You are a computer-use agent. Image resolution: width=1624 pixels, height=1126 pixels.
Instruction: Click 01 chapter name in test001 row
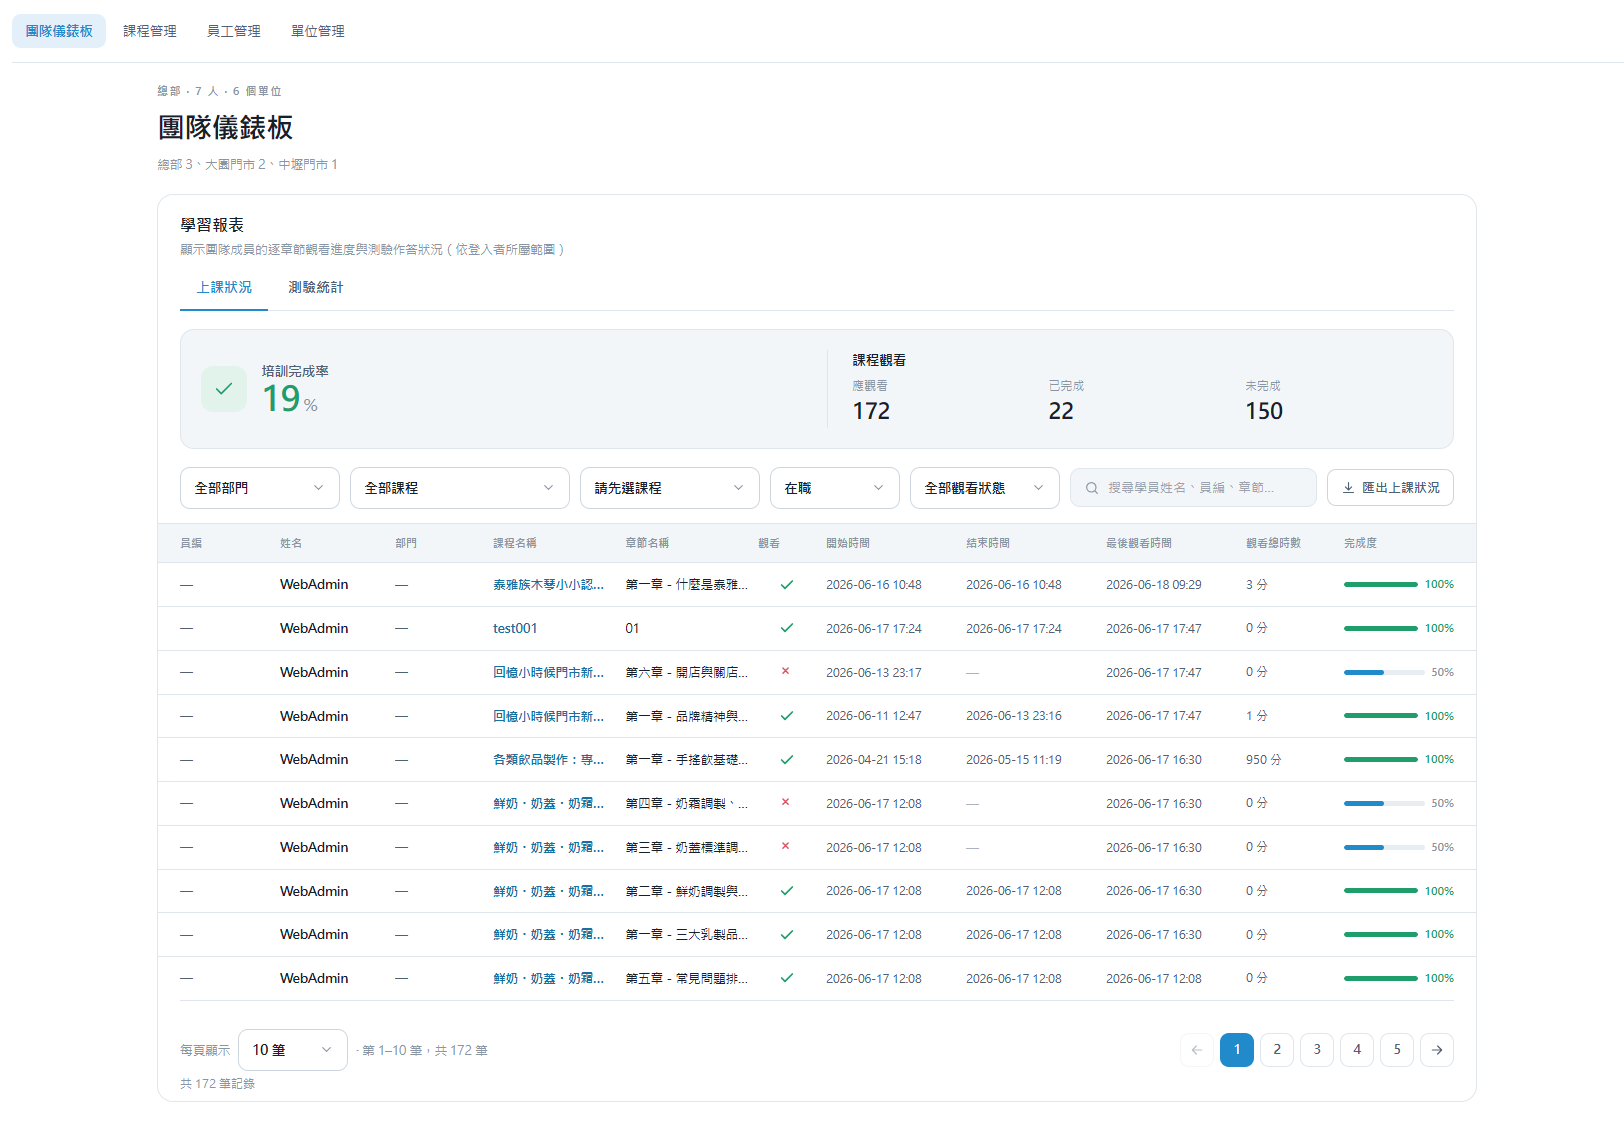(632, 628)
